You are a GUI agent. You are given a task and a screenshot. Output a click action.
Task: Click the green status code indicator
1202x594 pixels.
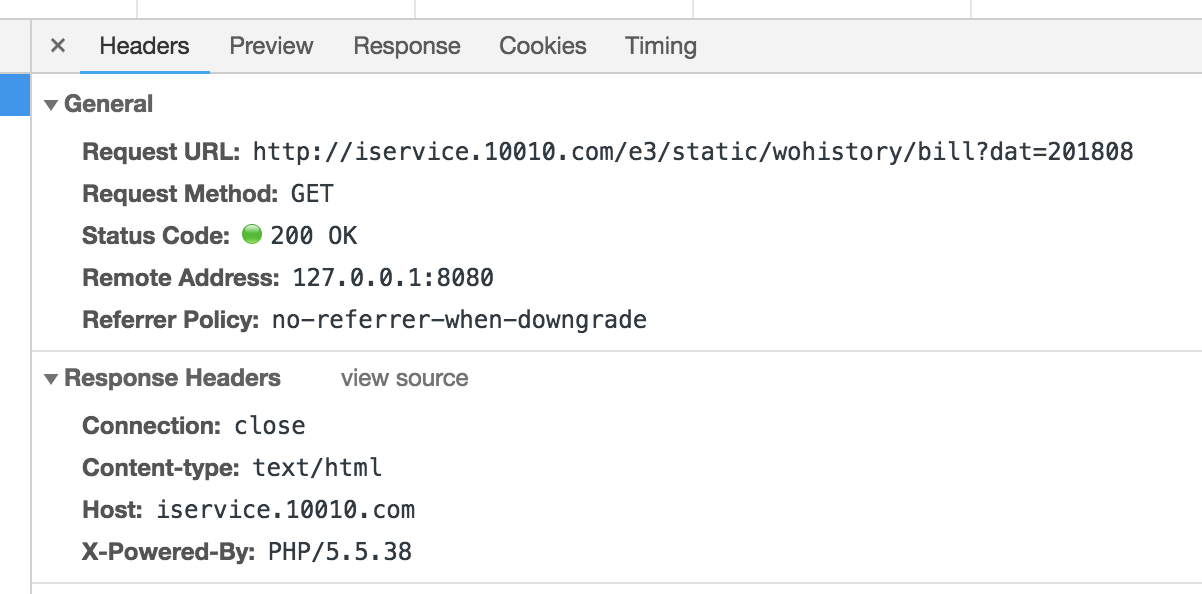[251, 235]
